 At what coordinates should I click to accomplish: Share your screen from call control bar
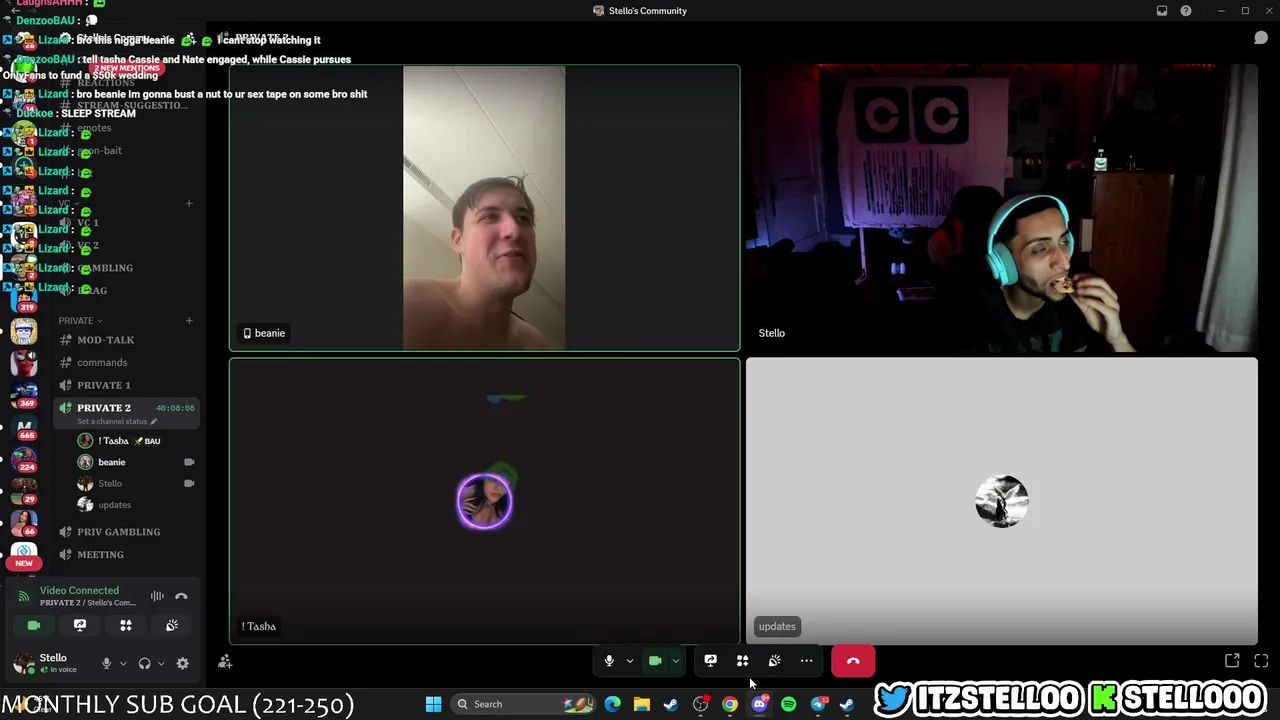tap(710, 661)
